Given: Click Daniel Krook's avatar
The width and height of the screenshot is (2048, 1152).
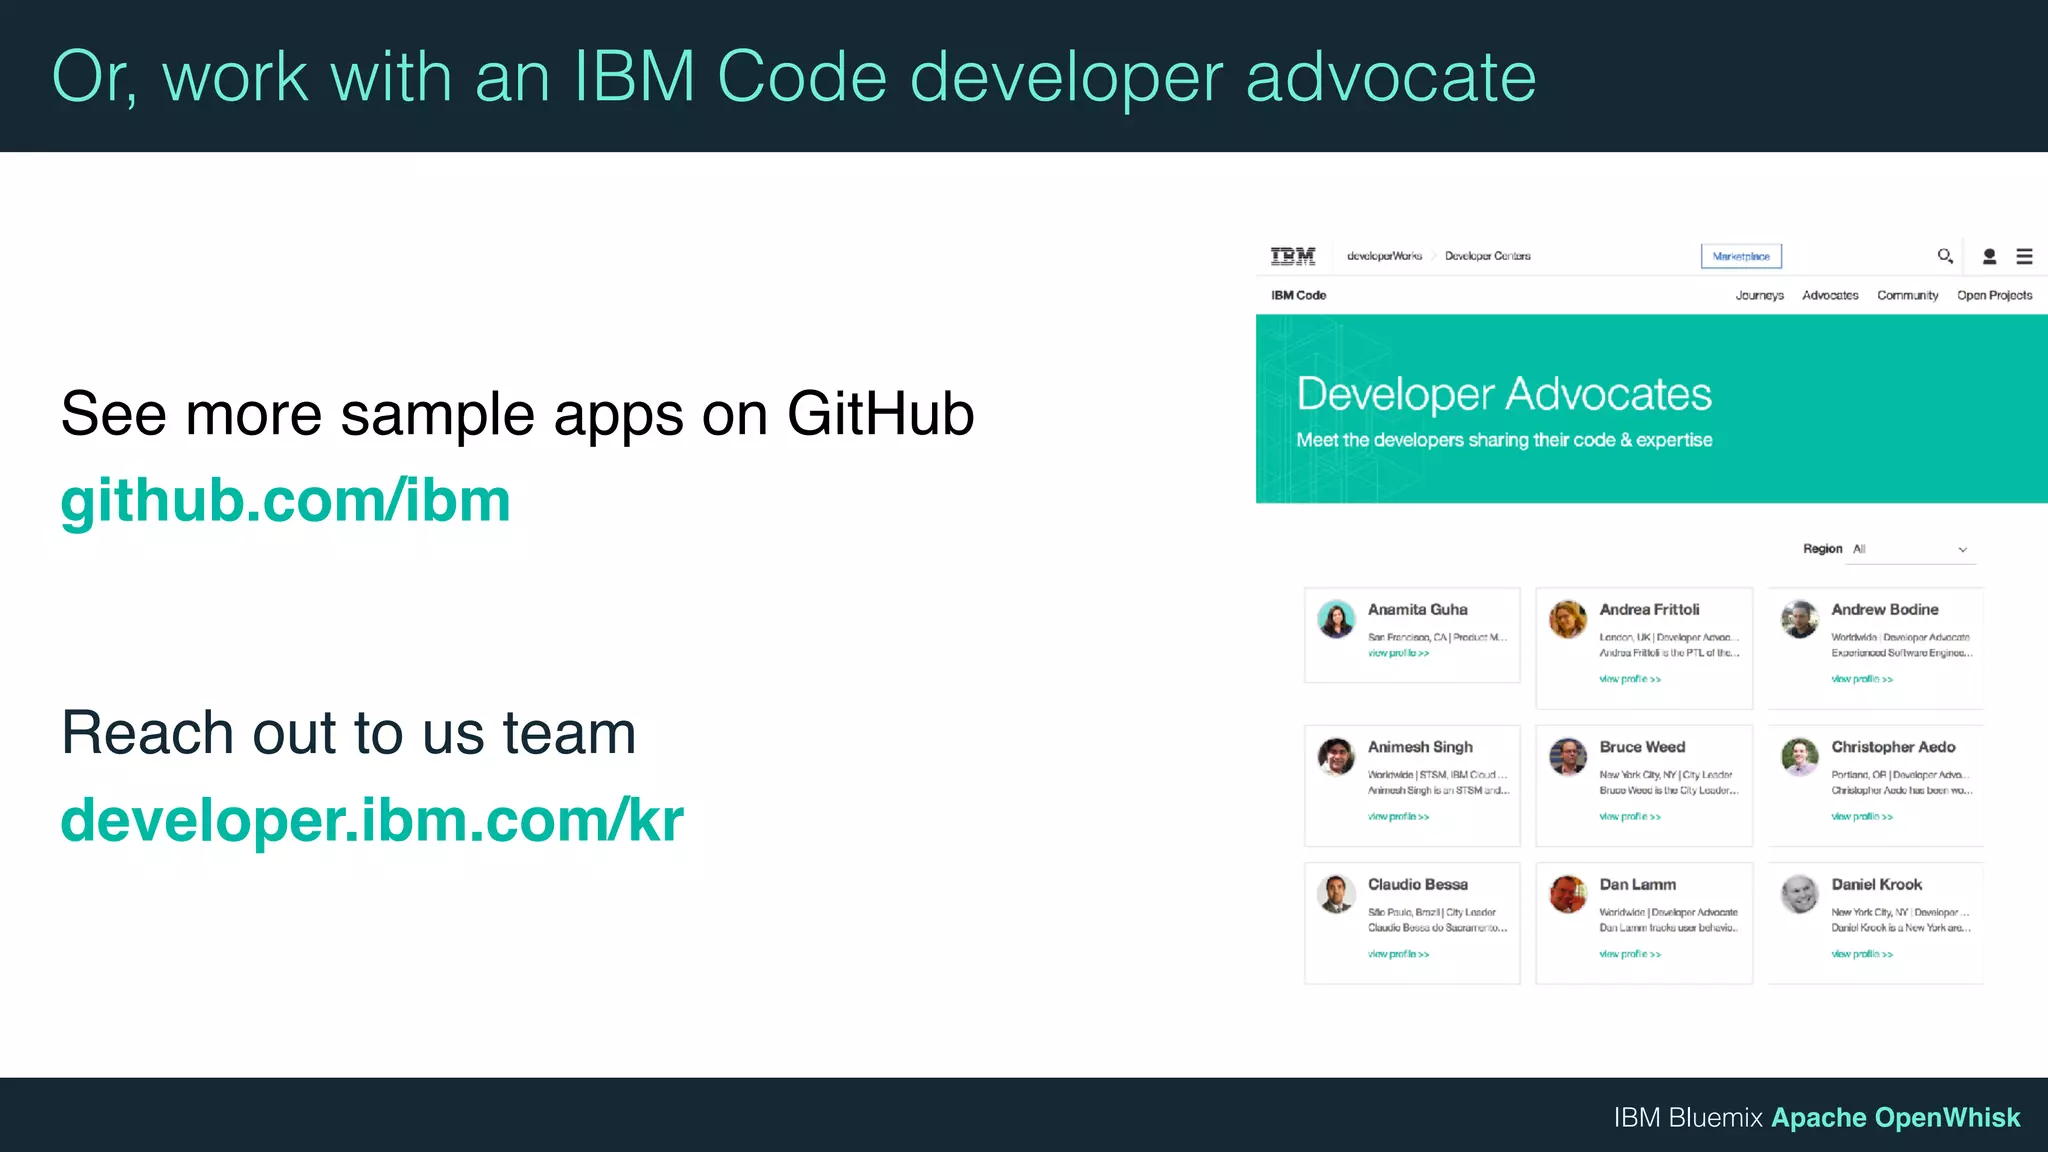Looking at the screenshot, I should (x=1800, y=894).
